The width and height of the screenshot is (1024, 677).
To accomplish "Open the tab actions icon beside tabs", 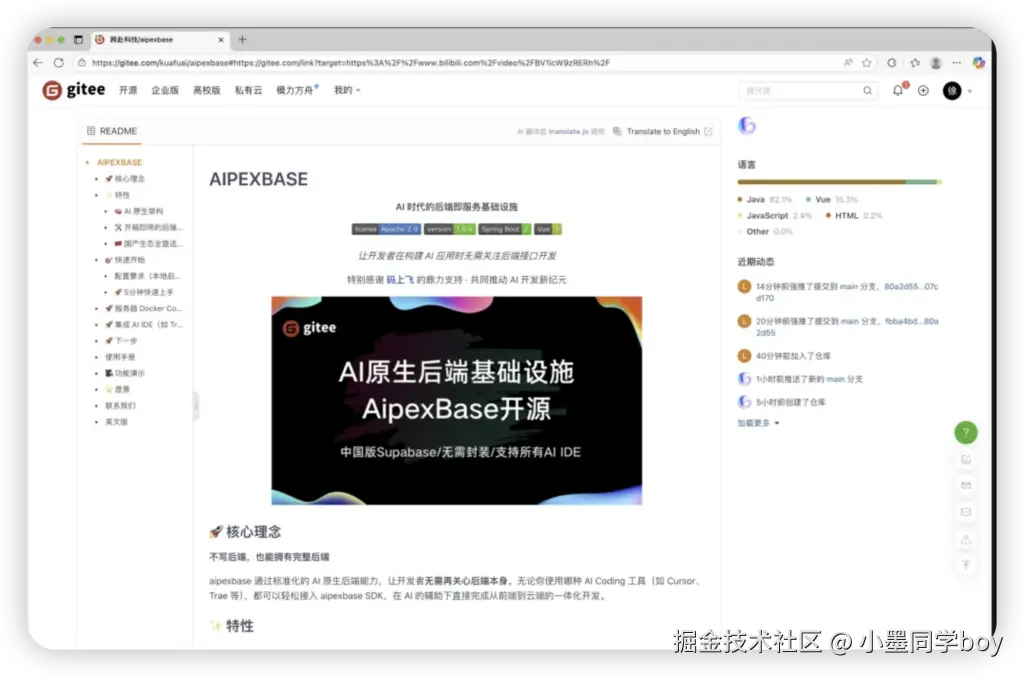I will (78, 40).
